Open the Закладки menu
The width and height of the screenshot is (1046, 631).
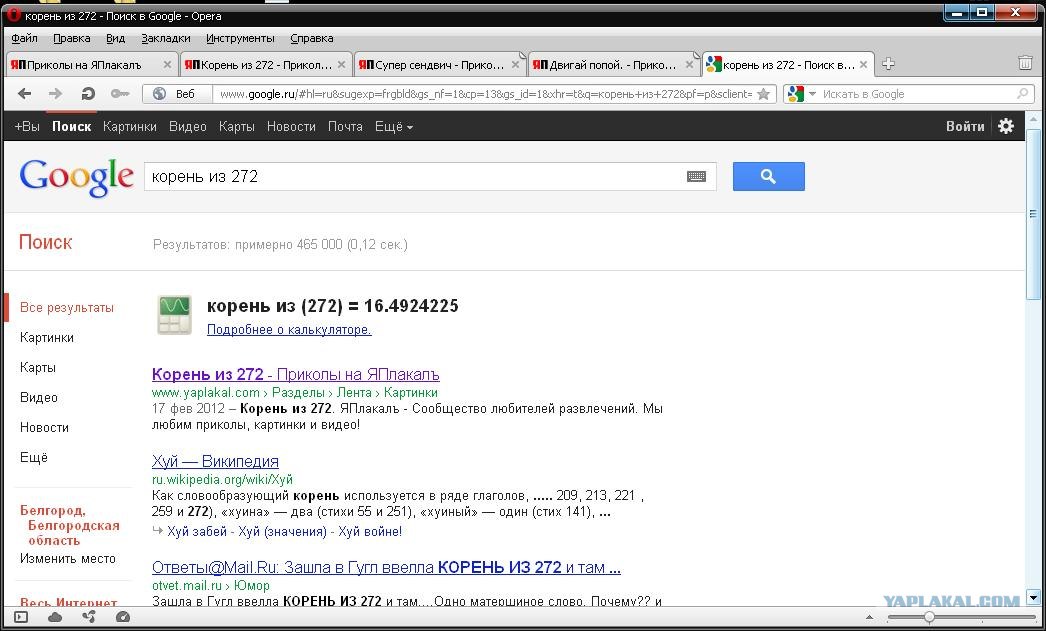(x=166, y=38)
